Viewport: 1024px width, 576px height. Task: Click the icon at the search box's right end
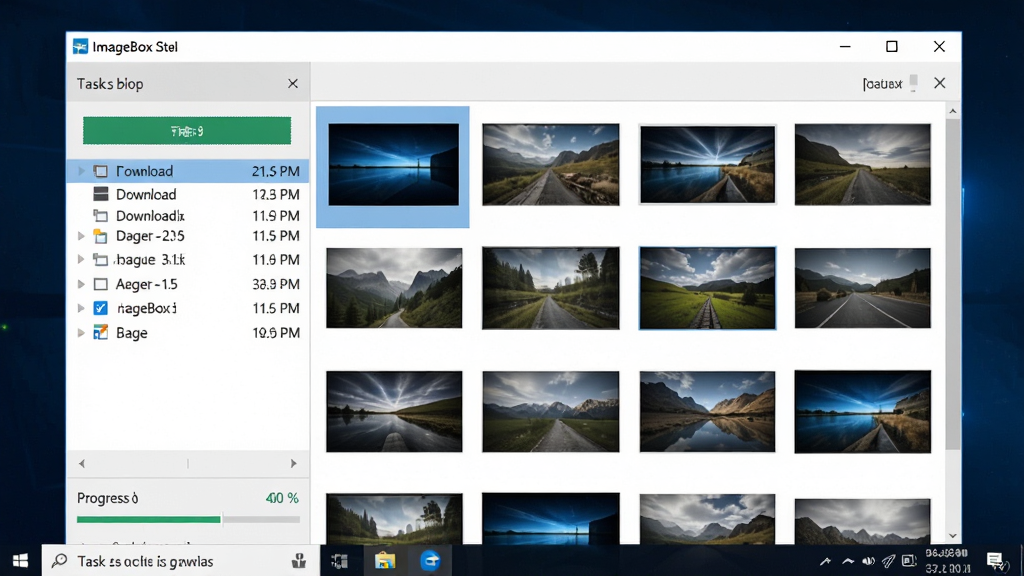pyautogui.click(x=298, y=560)
